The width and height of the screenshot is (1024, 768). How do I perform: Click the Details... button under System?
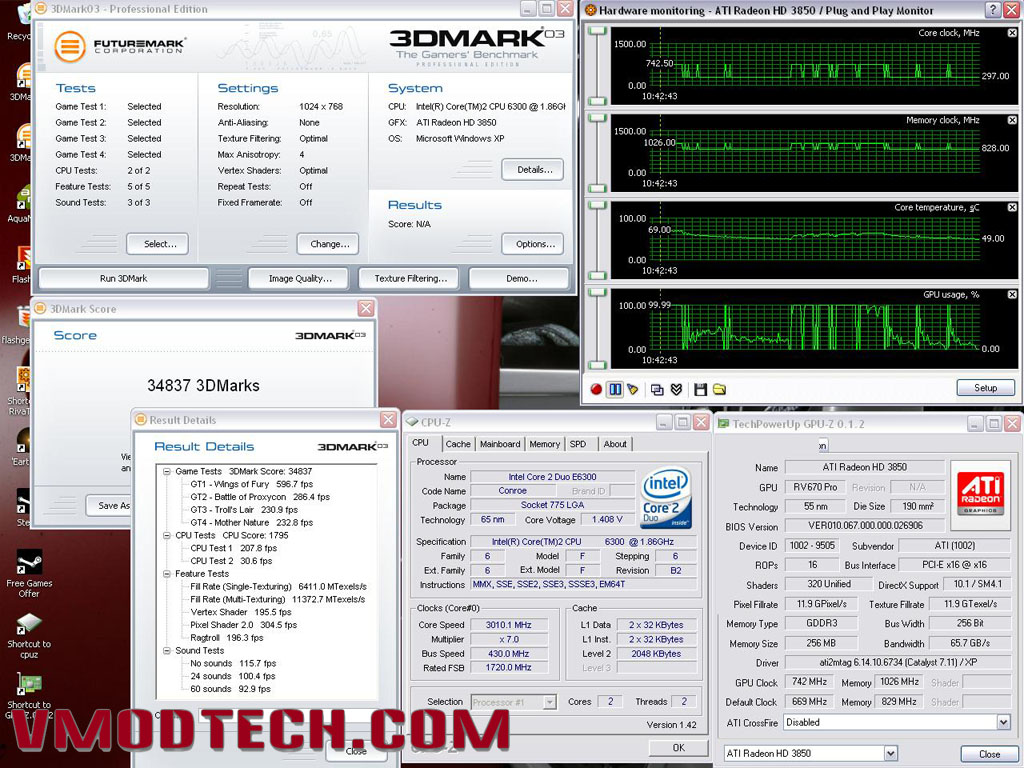(533, 169)
